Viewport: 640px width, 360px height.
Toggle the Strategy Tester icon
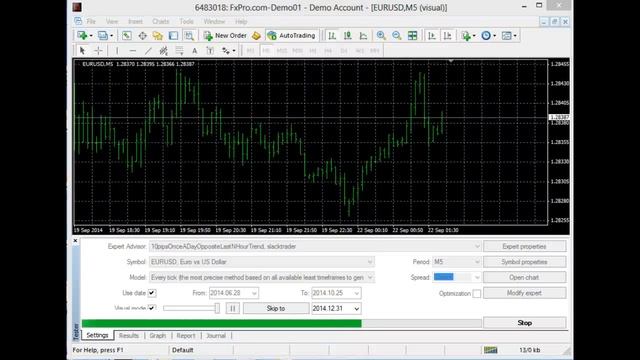pos(189,36)
